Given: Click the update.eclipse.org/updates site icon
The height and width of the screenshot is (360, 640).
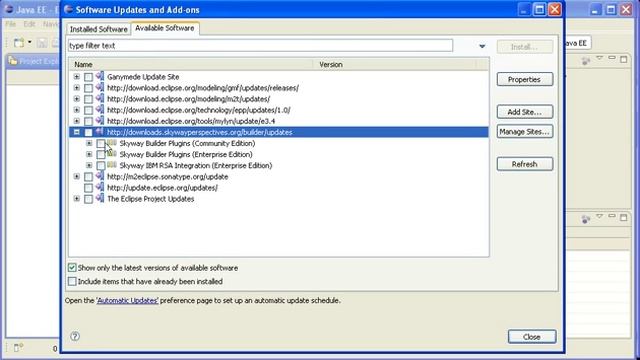Looking at the screenshot, I should point(100,187).
